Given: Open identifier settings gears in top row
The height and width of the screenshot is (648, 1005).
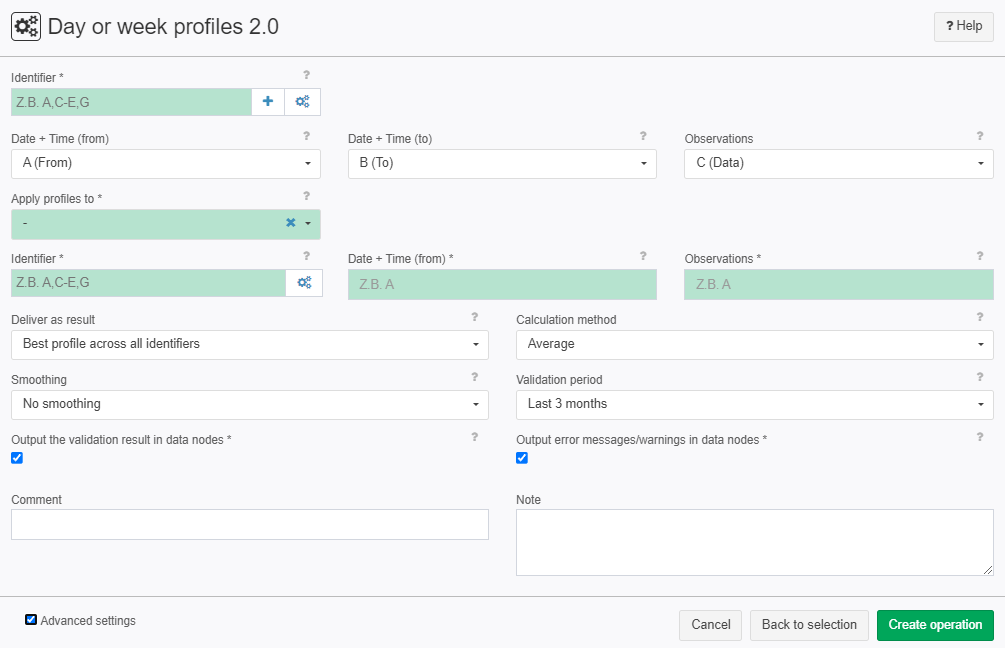Looking at the screenshot, I should pyautogui.click(x=303, y=101).
